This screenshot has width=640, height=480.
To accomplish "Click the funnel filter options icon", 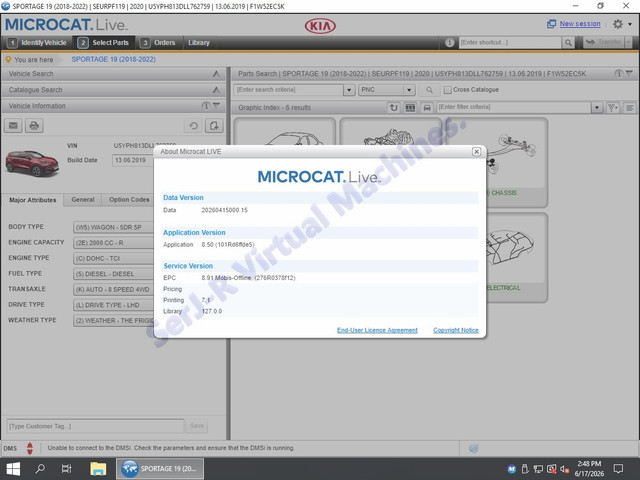I will coord(613,107).
